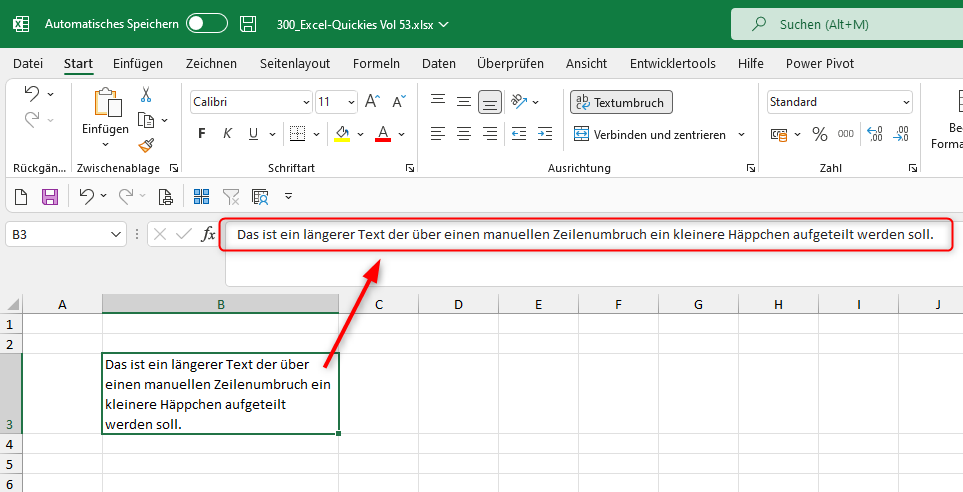
Task: Select the Daten tab
Action: [x=439, y=63]
